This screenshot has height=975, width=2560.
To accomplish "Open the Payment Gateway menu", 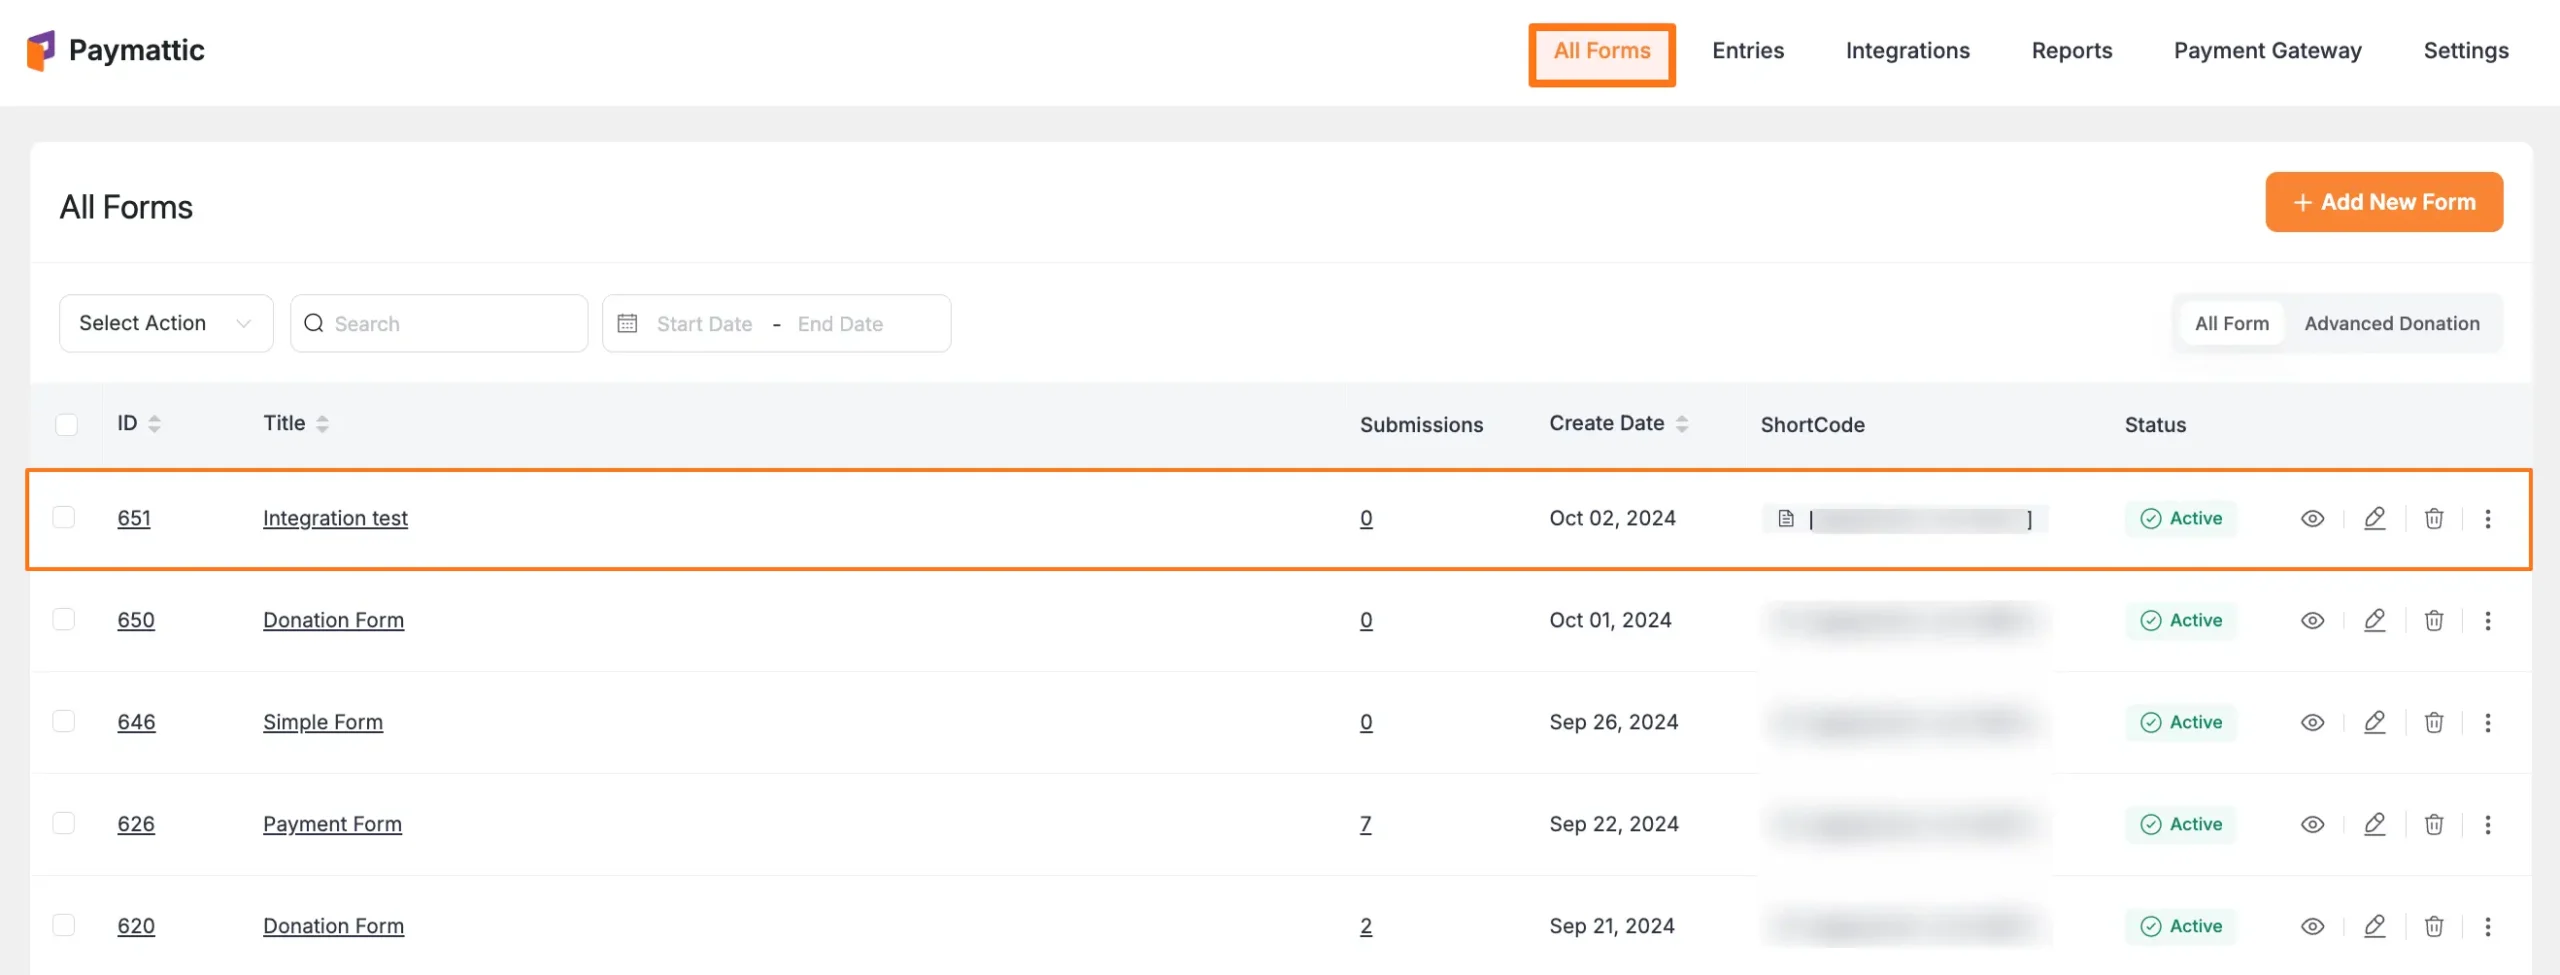I will coord(2267,51).
